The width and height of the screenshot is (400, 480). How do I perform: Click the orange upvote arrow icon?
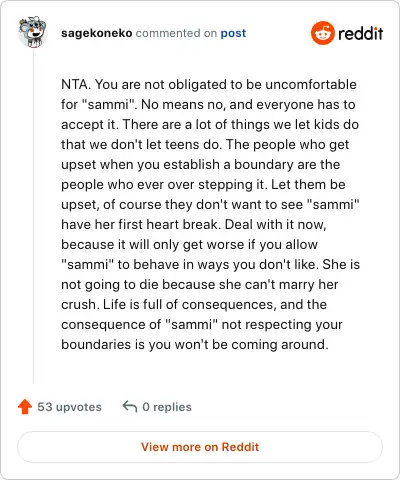[25, 407]
